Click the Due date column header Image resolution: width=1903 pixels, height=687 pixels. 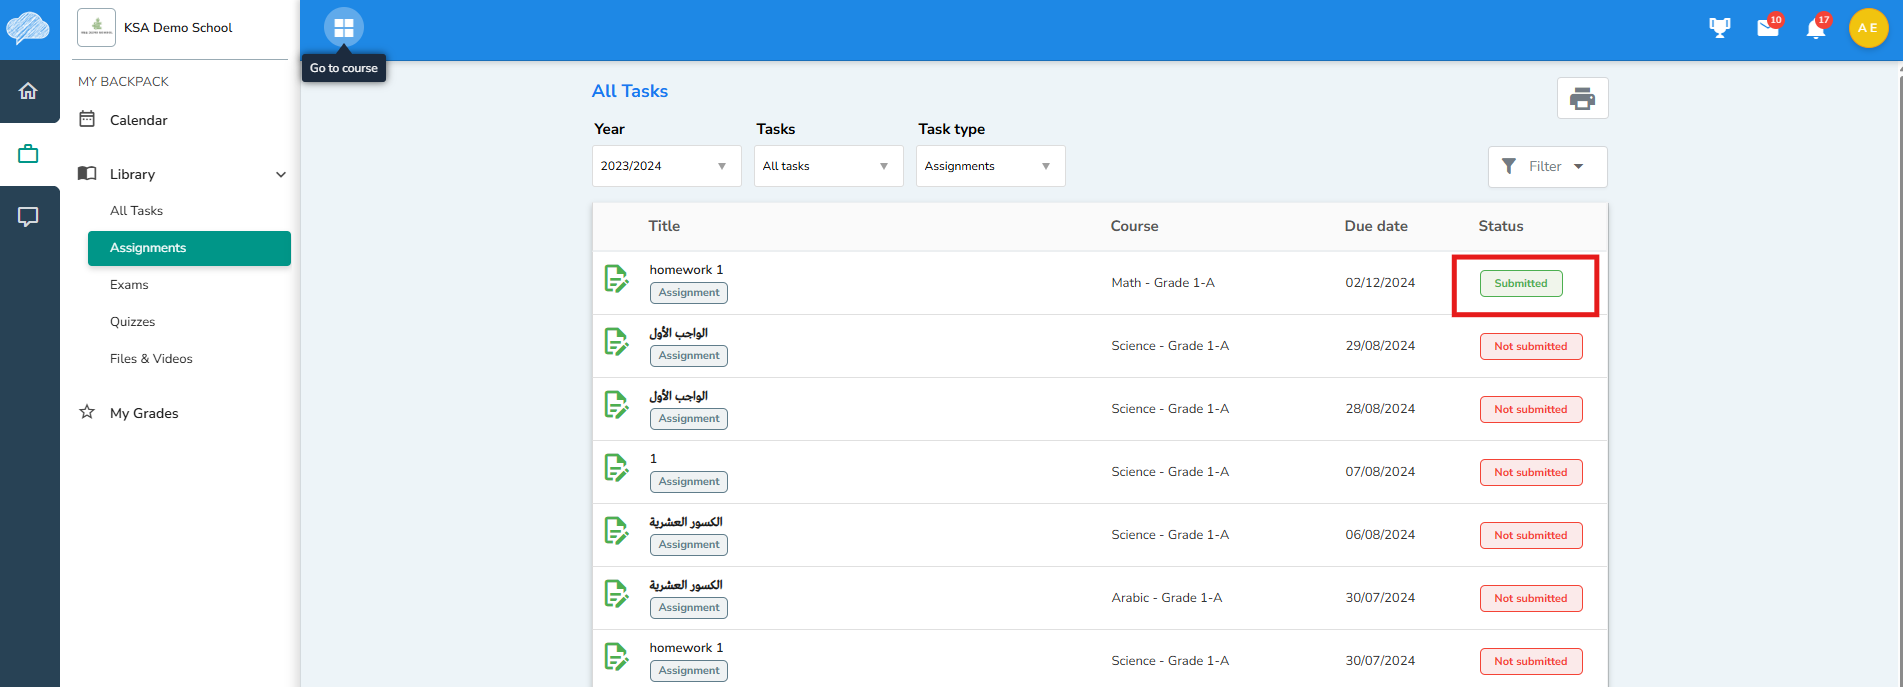point(1376,226)
